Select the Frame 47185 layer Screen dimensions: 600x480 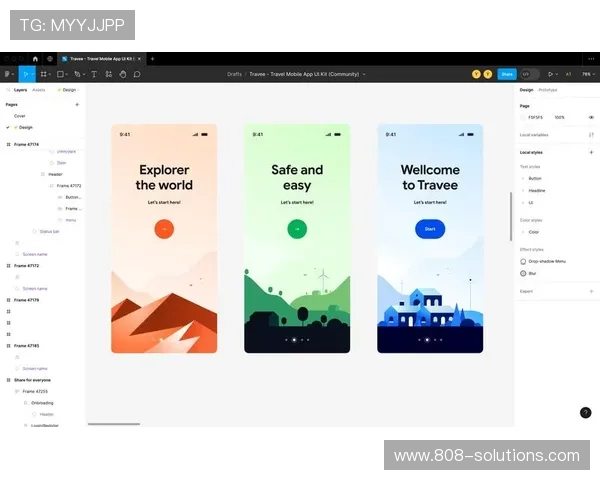27,346
